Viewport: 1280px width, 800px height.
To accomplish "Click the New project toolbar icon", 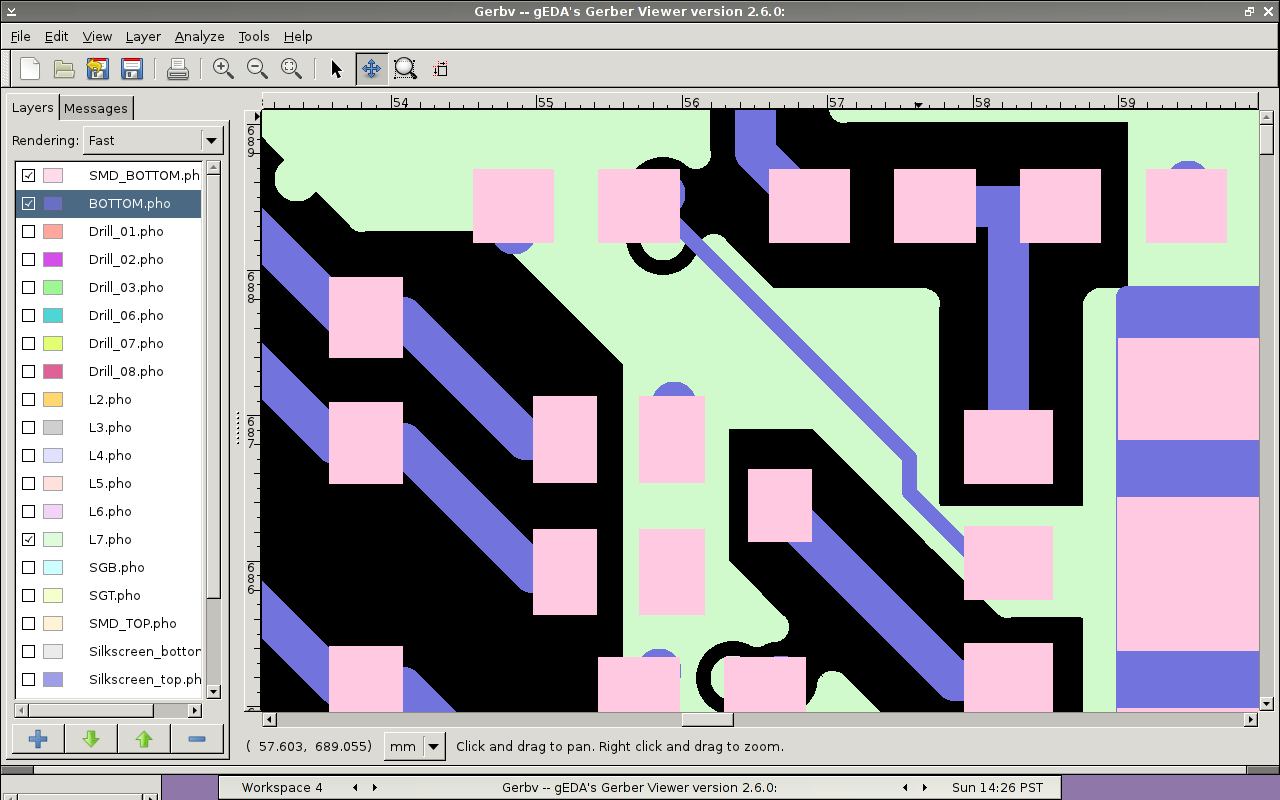I will point(30,69).
